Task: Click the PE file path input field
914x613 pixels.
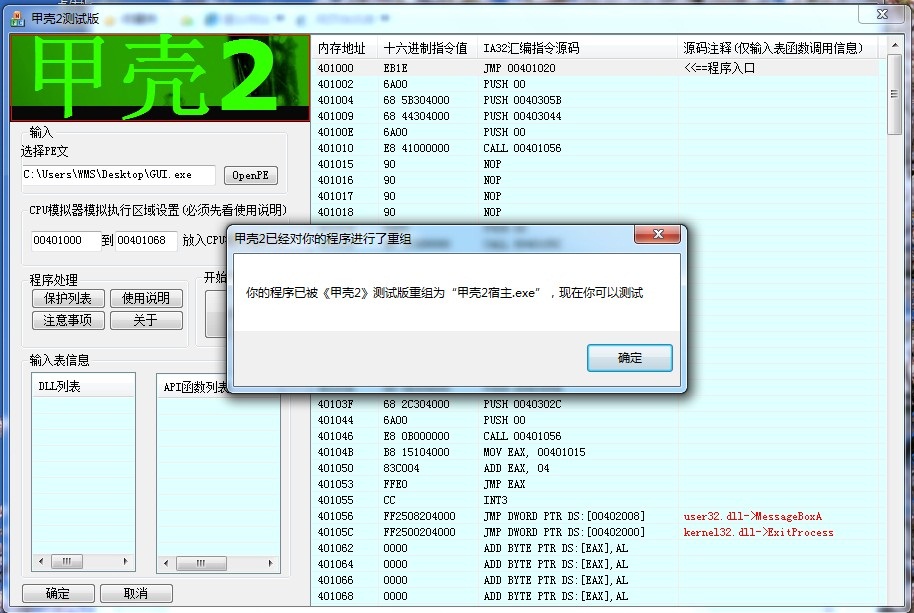Action: [x=119, y=175]
